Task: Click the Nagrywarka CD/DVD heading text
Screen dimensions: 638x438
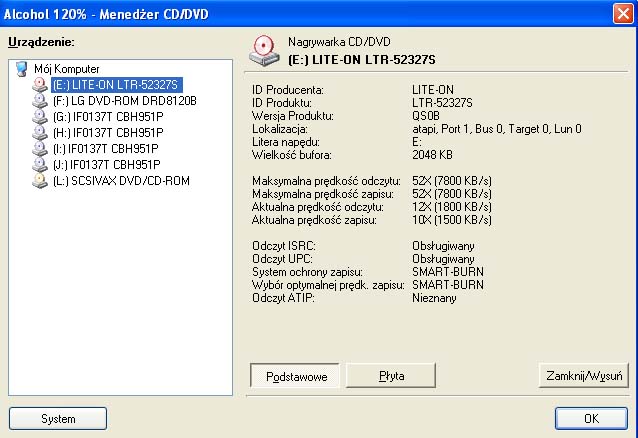Action: click(339, 42)
